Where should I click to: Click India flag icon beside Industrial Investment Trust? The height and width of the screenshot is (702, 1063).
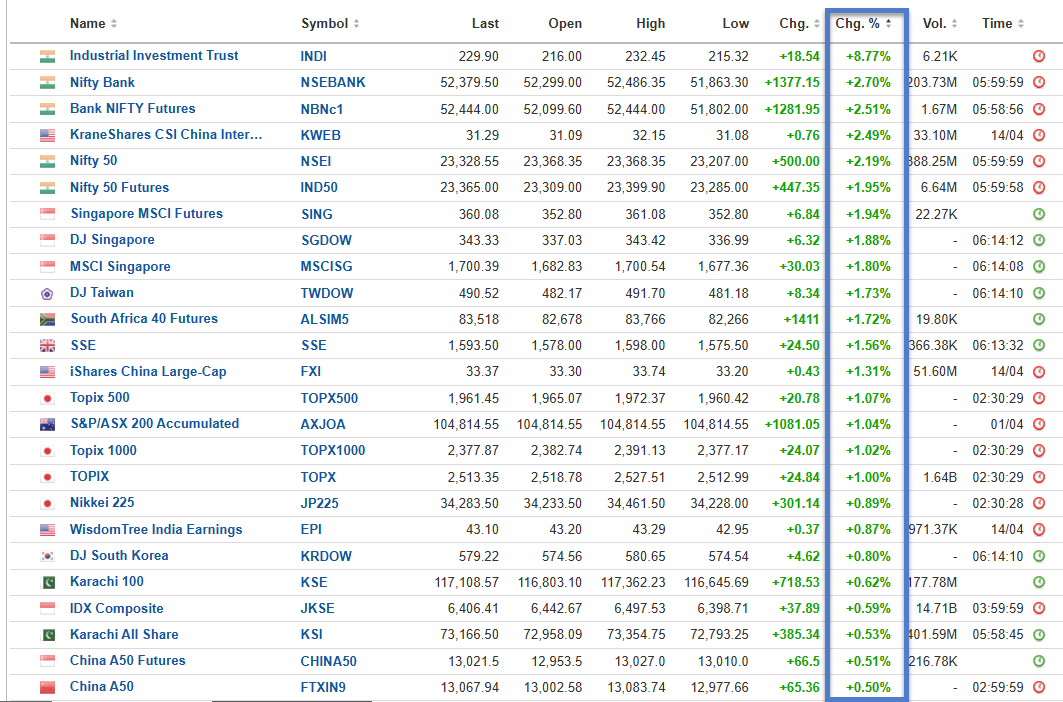(x=47, y=56)
